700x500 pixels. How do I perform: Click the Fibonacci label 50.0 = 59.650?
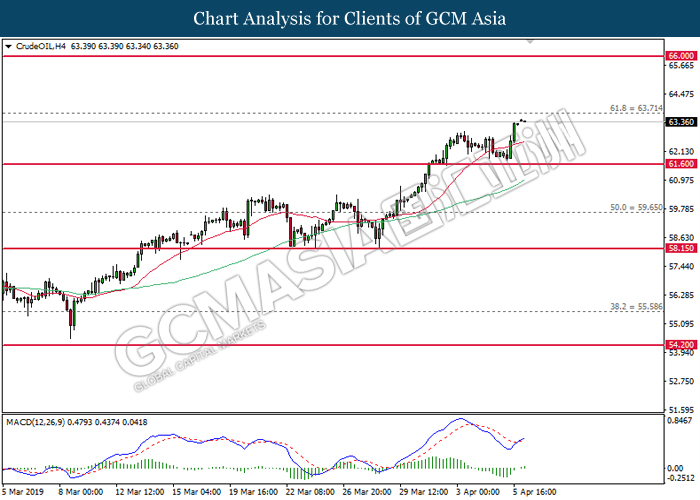click(x=636, y=208)
